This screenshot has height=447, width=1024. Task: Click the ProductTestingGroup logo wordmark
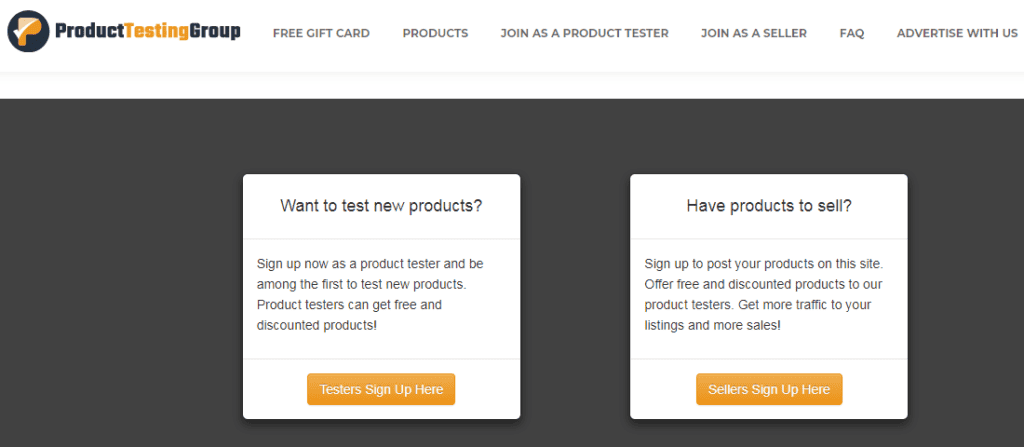coord(148,31)
